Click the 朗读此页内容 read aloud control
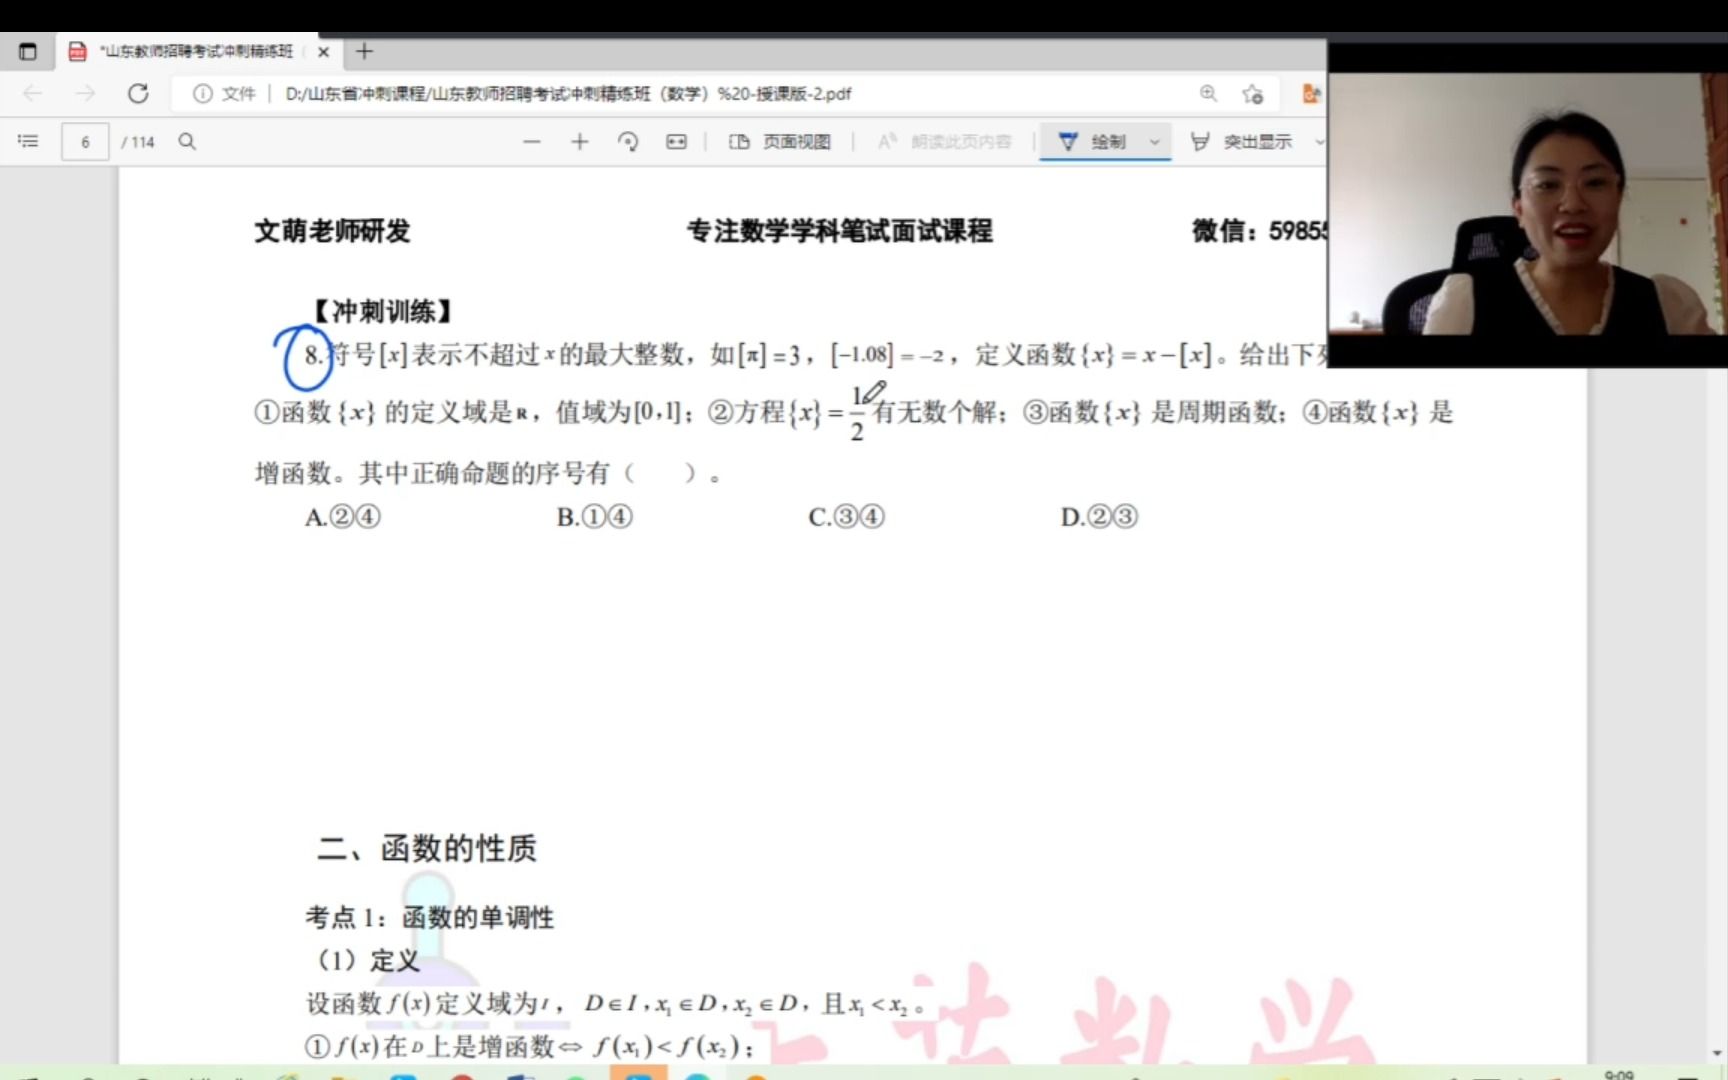This screenshot has width=1728, height=1080. pos(943,142)
